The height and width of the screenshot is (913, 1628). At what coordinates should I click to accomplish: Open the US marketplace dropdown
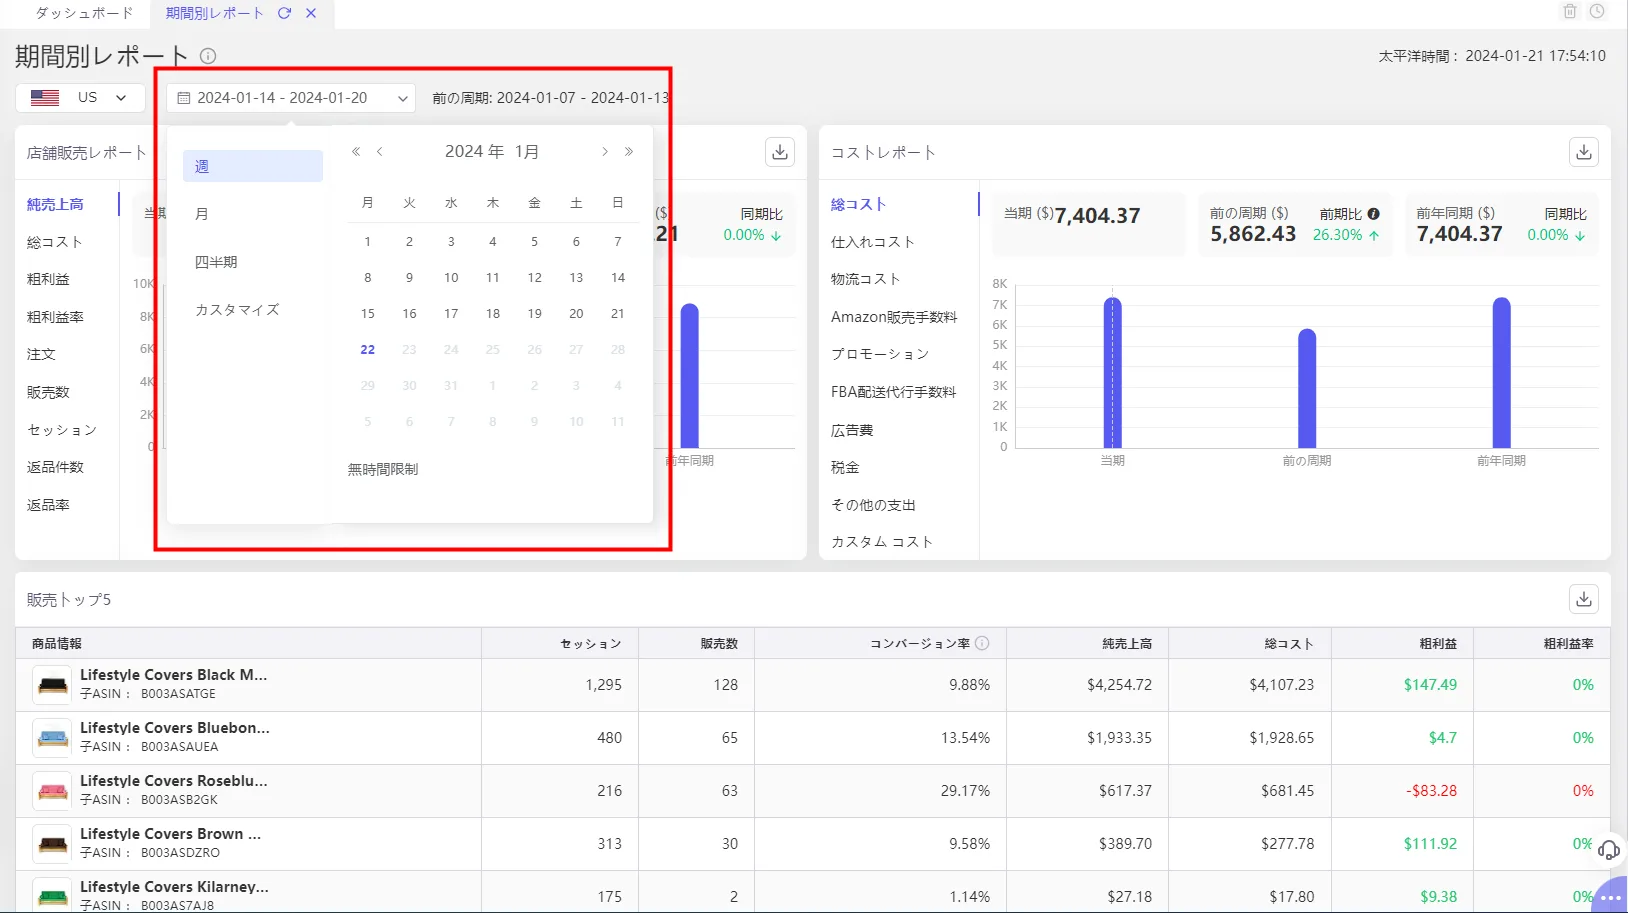click(x=80, y=98)
